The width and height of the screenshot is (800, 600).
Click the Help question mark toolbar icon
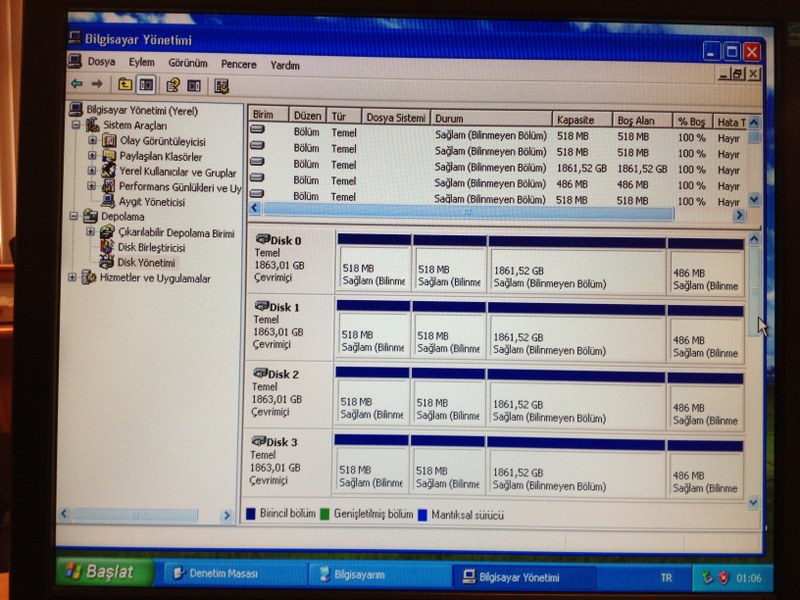173,85
